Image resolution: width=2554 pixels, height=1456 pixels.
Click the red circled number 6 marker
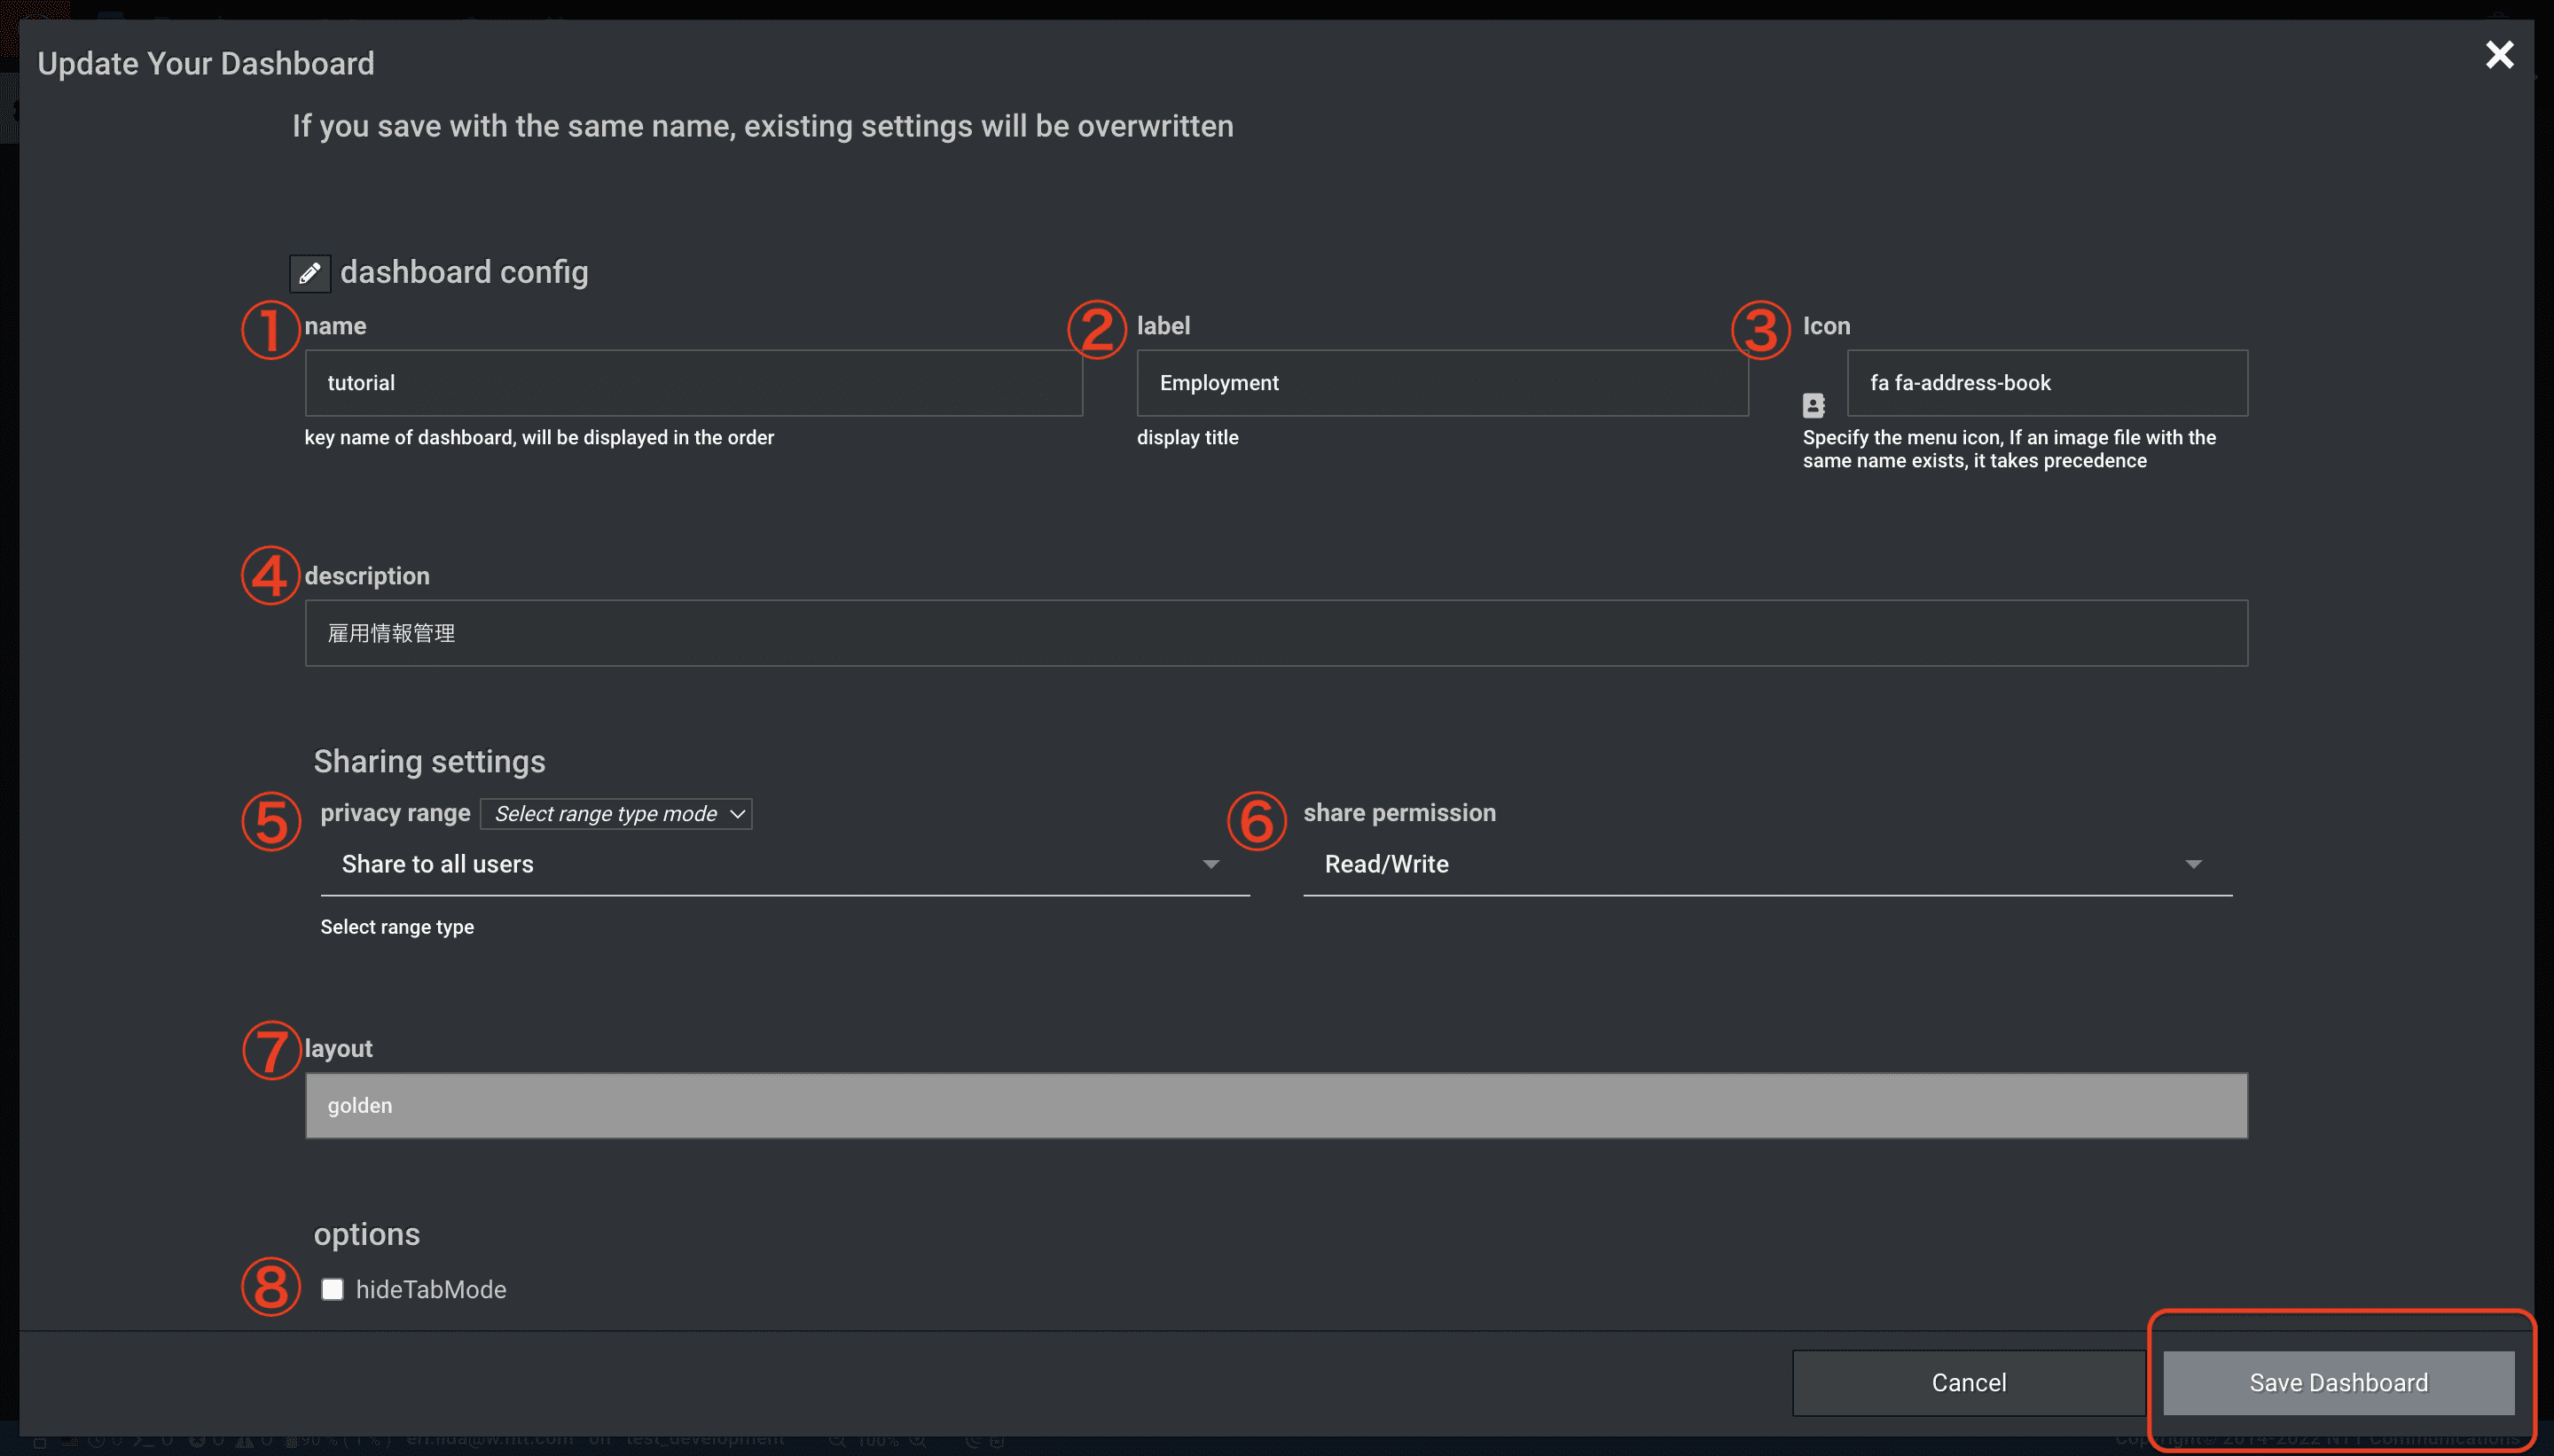point(1256,821)
